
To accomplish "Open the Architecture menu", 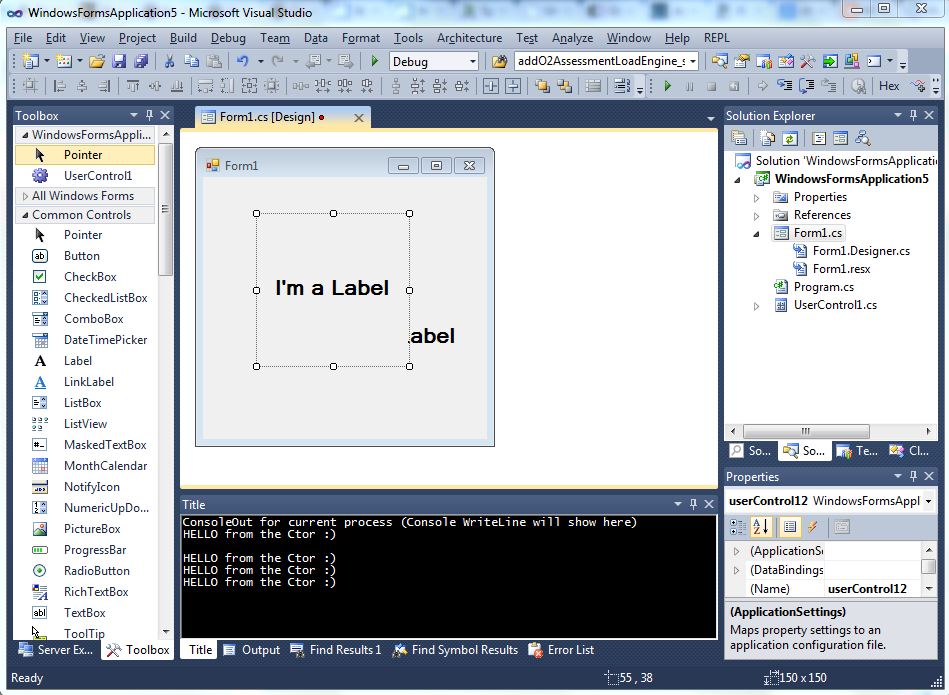I will [469, 38].
